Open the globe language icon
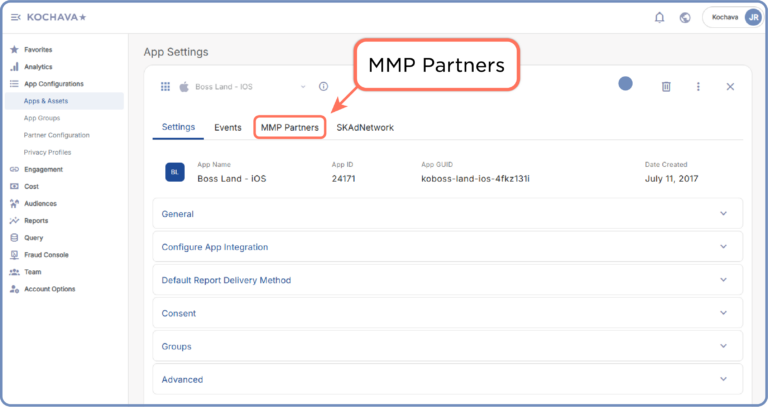 coord(685,17)
